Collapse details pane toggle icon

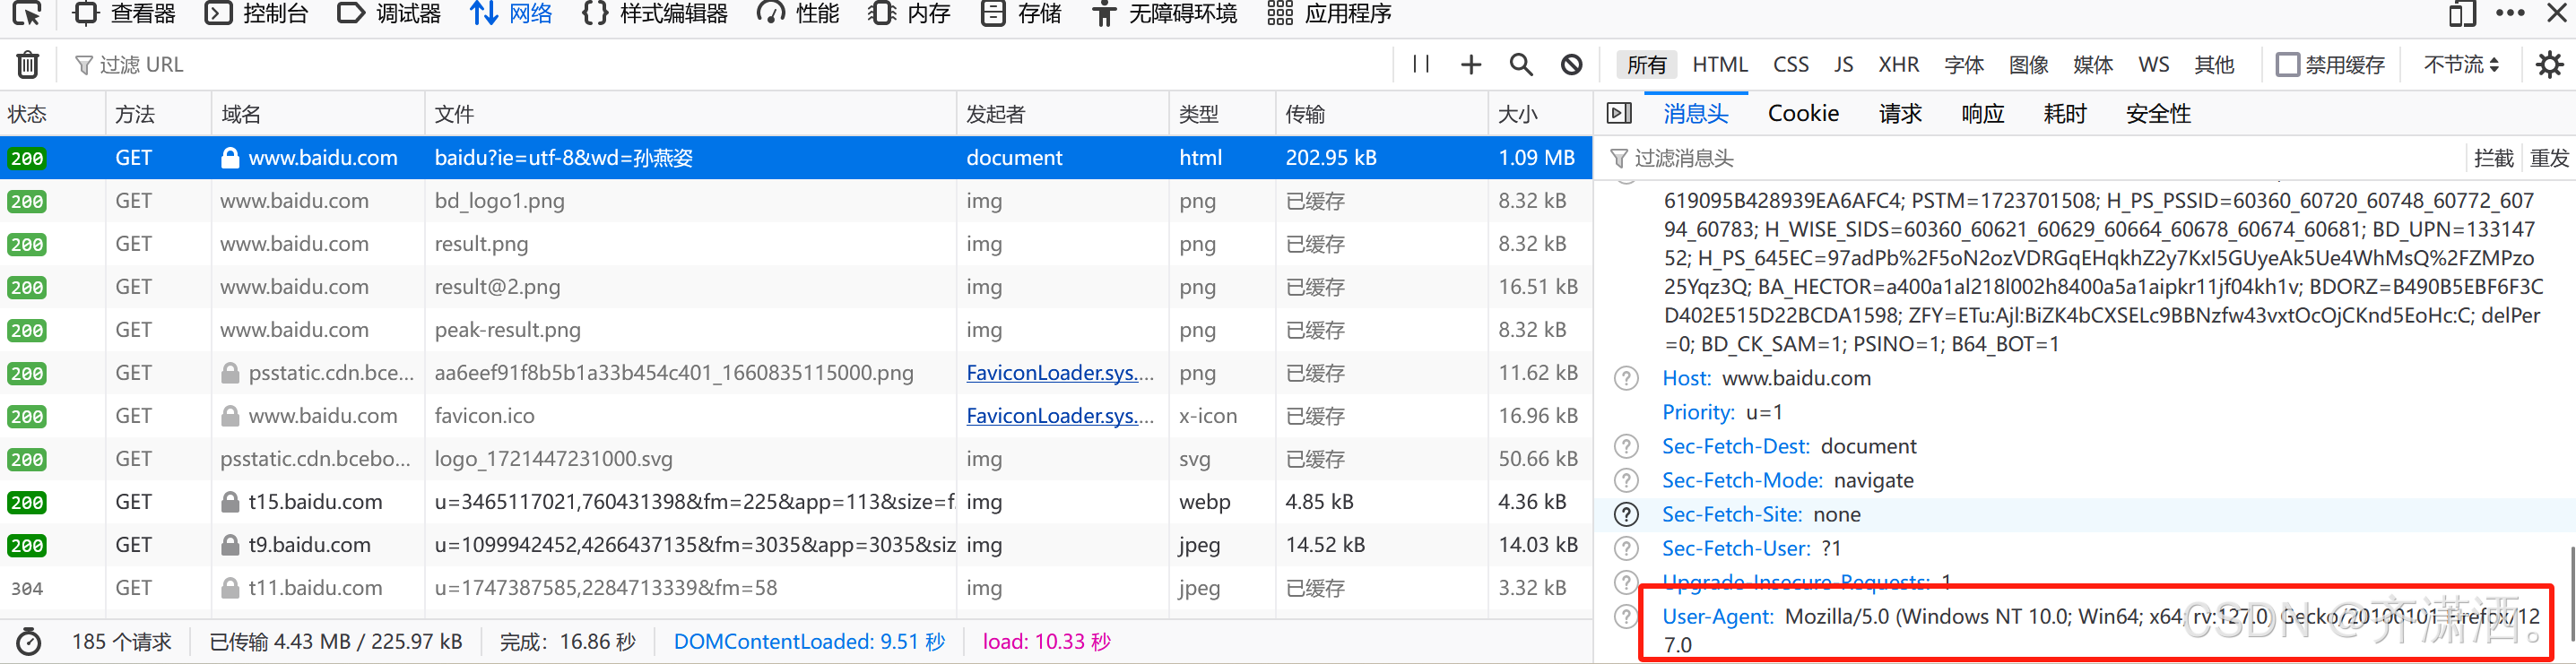pyautogui.click(x=1619, y=114)
